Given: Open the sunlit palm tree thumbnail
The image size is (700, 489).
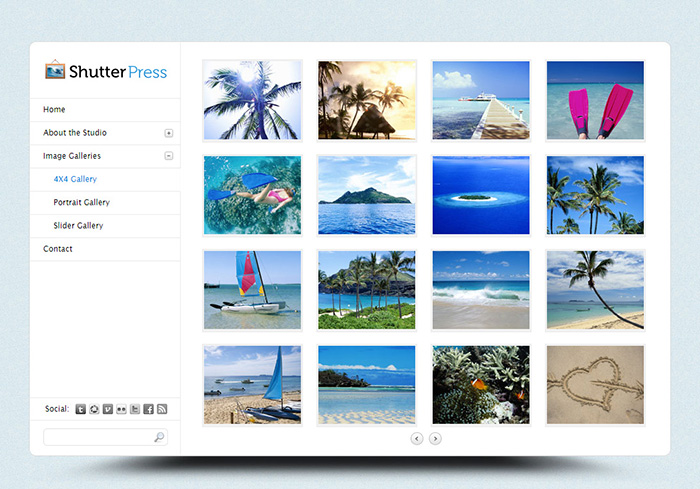Looking at the screenshot, I should coord(252,100).
